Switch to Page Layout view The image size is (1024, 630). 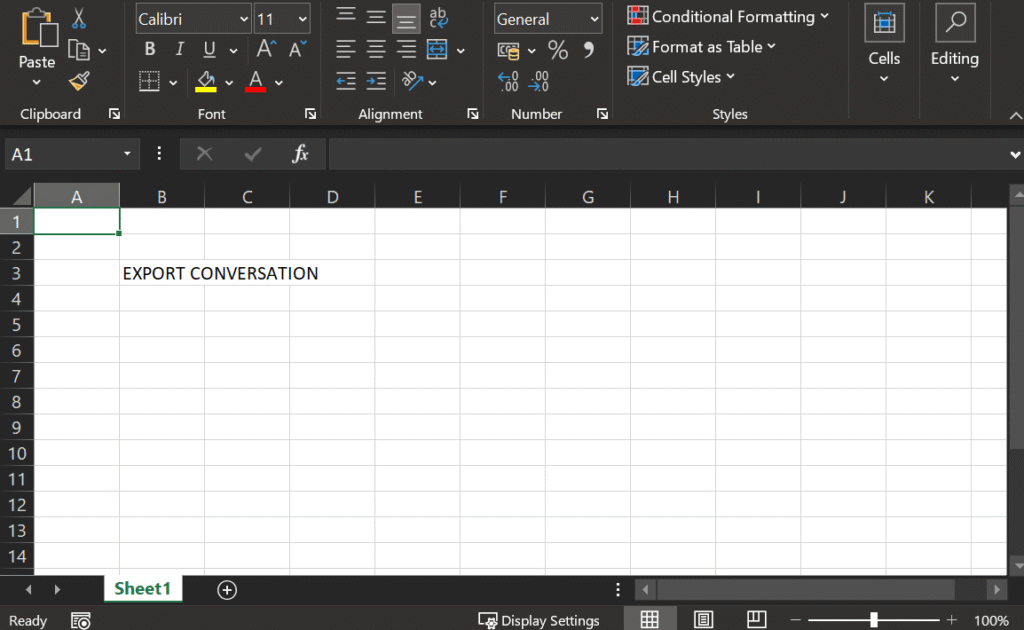[703, 620]
